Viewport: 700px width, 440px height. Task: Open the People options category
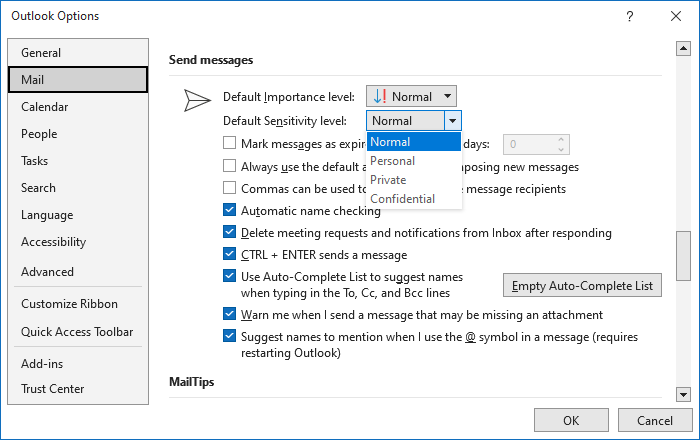(x=78, y=134)
